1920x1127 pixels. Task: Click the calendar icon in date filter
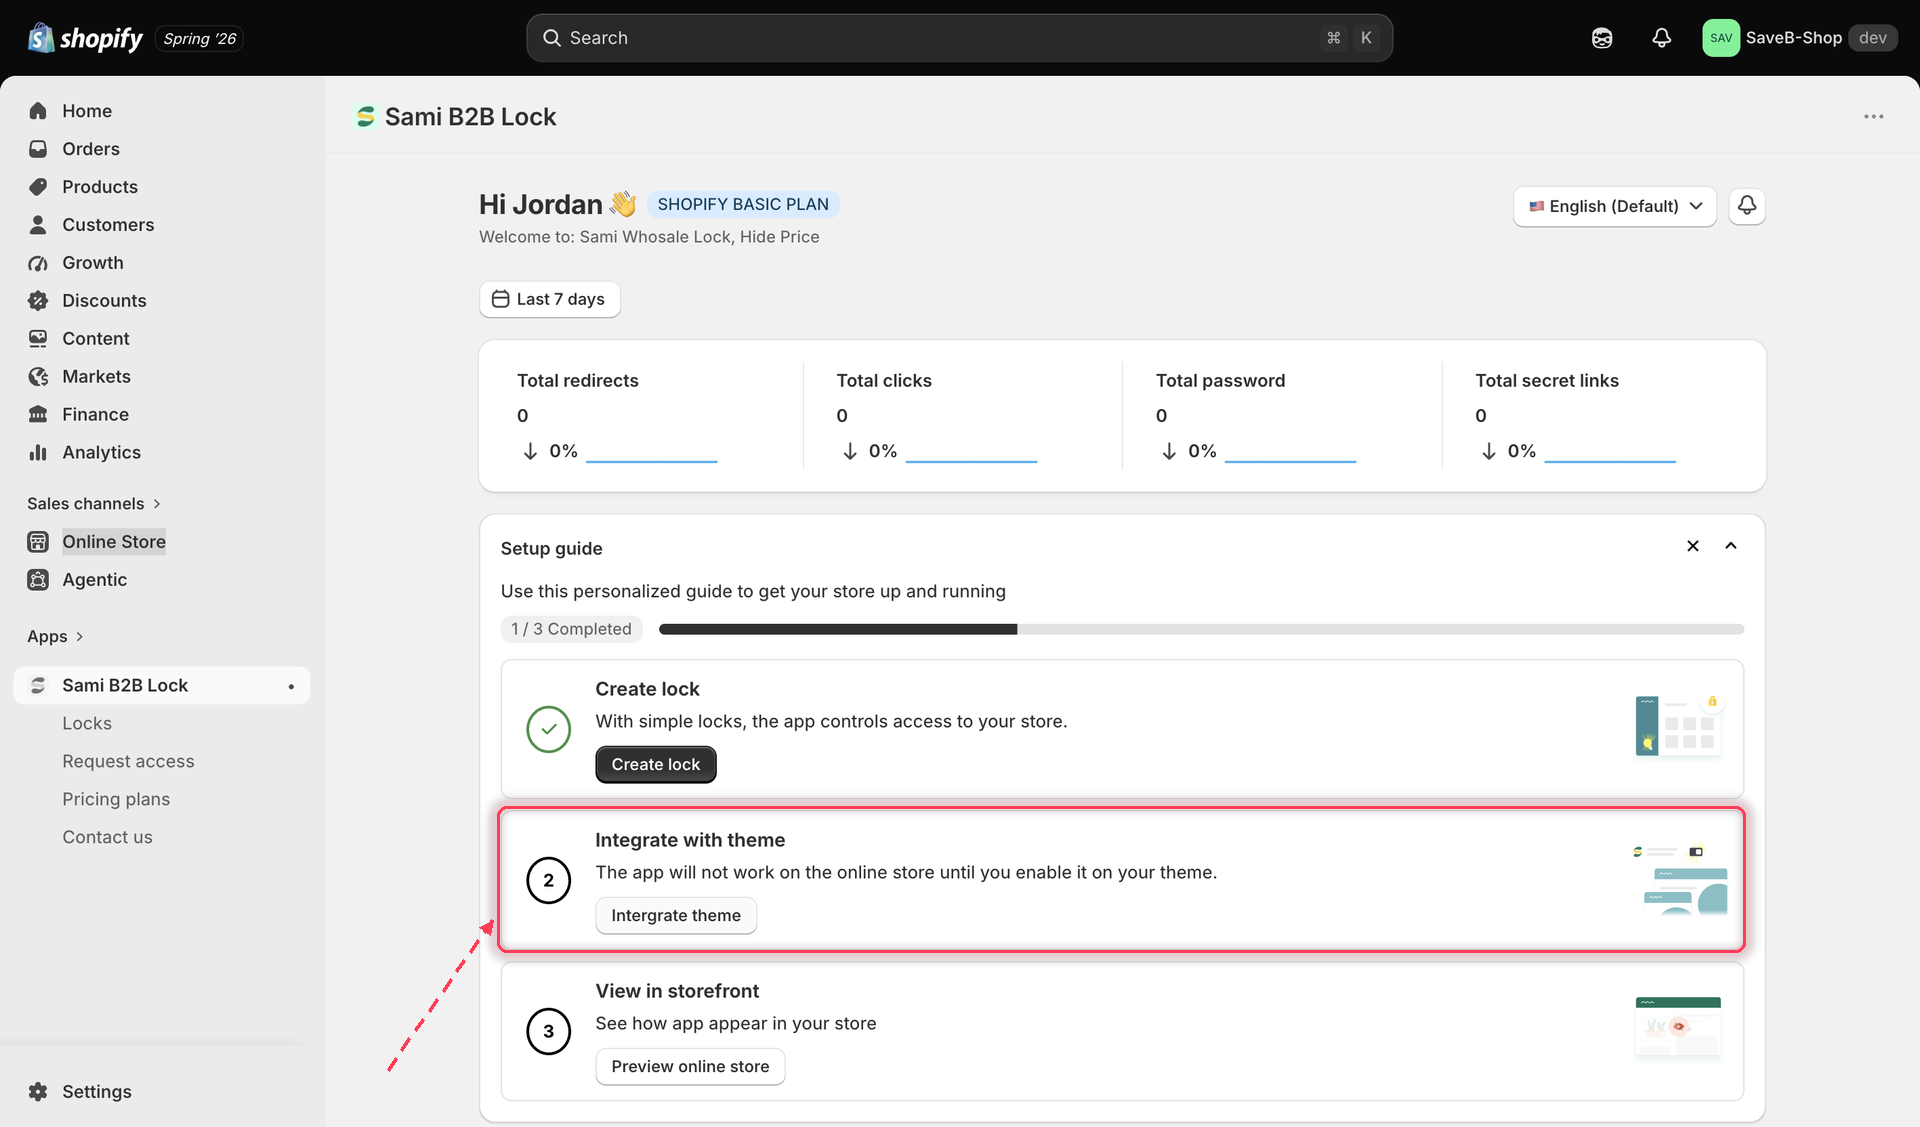coord(501,299)
